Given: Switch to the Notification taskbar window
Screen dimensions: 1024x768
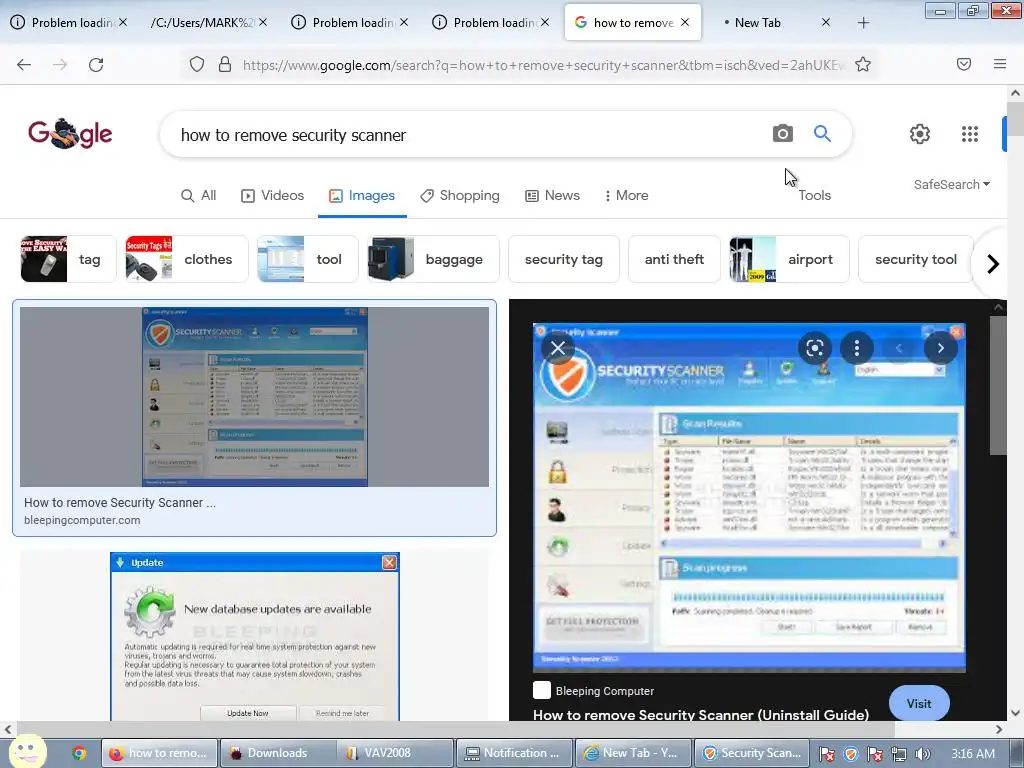Looking at the screenshot, I should (514, 753).
